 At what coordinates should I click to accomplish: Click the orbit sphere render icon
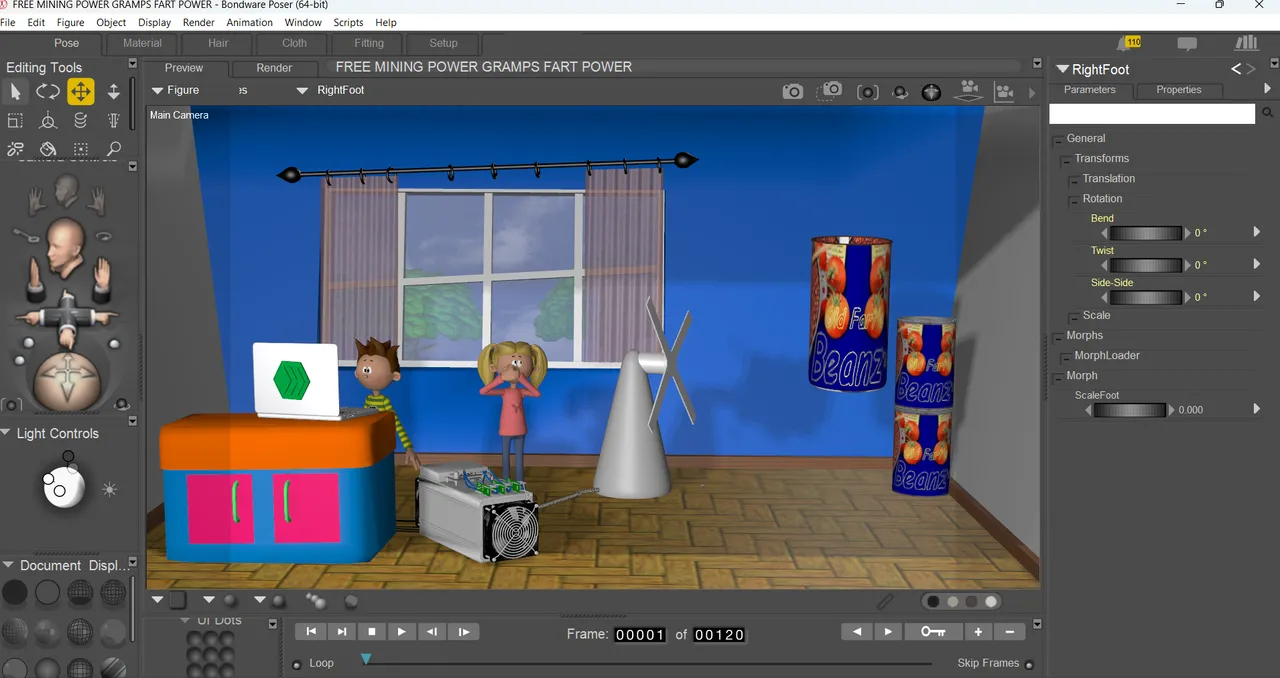point(900,92)
